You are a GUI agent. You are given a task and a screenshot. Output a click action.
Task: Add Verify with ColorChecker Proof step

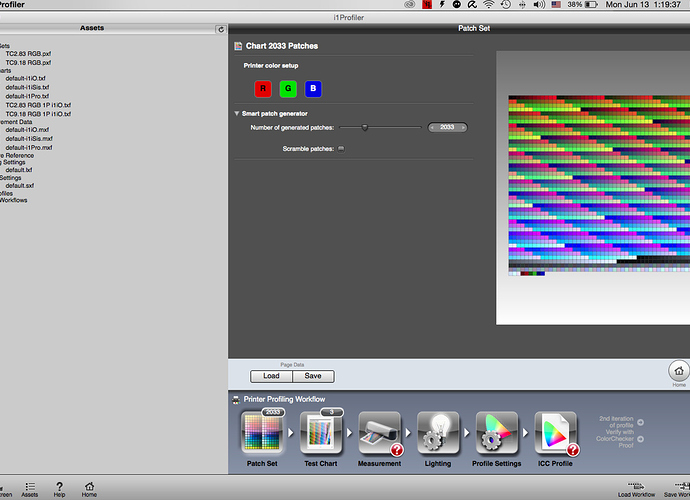pos(640,439)
